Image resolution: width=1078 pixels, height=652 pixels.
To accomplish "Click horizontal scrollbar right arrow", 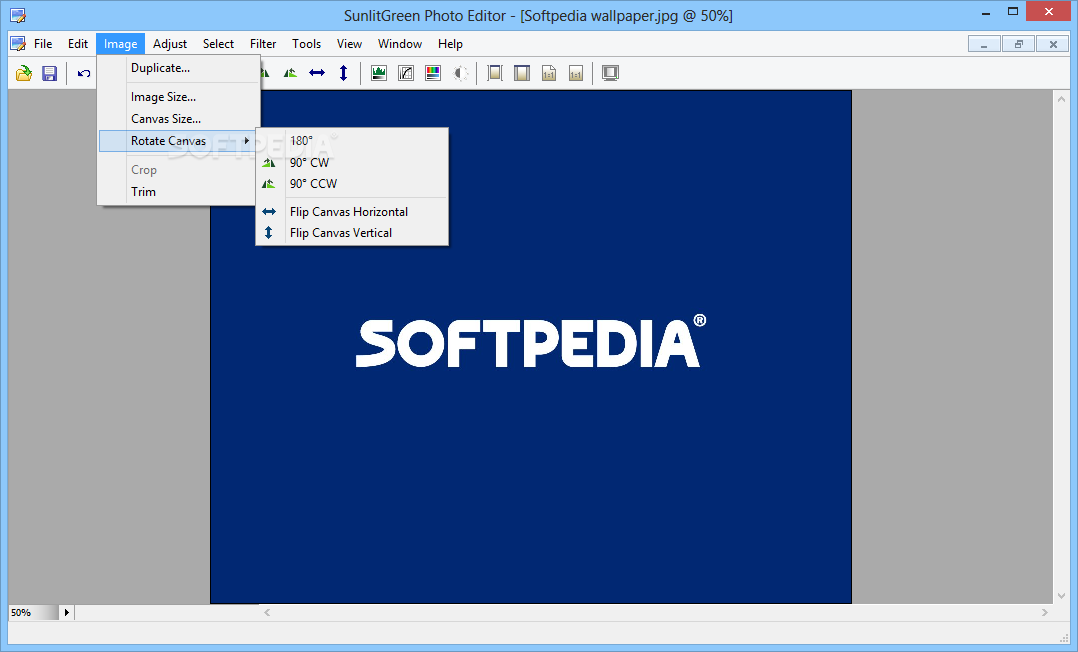I will pos(1045,612).
